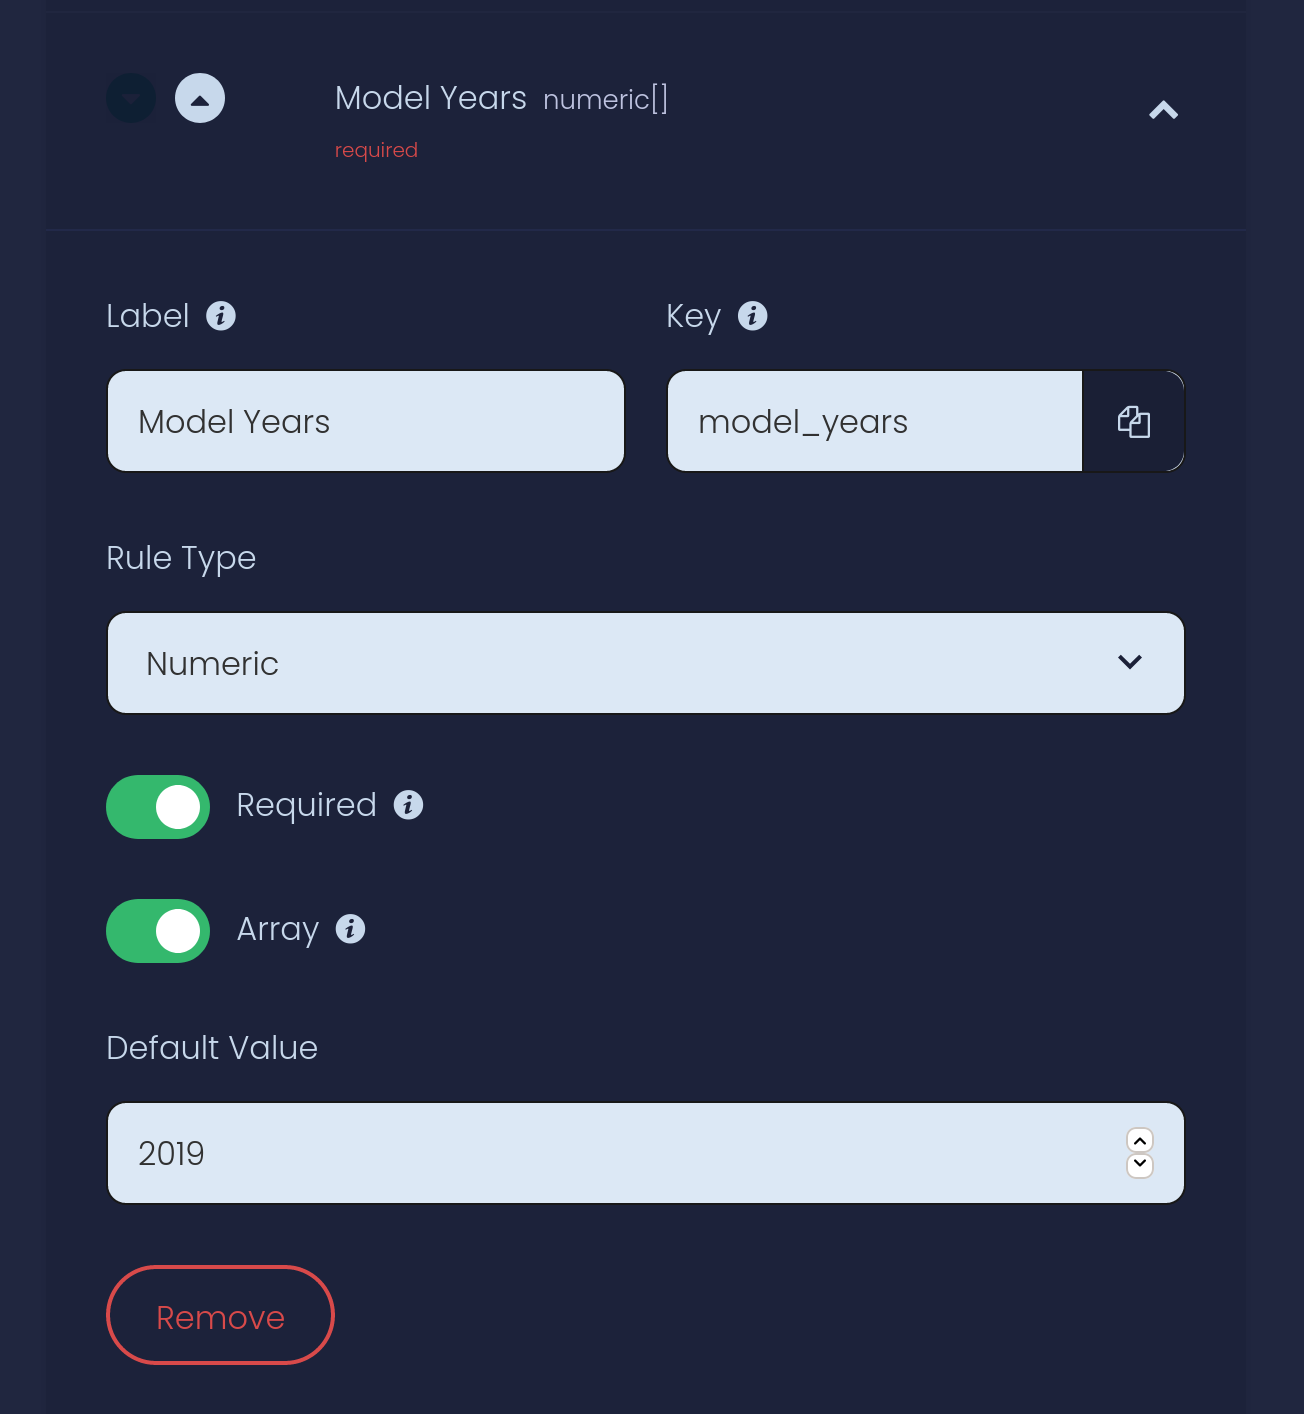View the Array field's info tooltip
This screenshot has height=1414, width=1304.
pyautogui.click(x=350, y=929)
